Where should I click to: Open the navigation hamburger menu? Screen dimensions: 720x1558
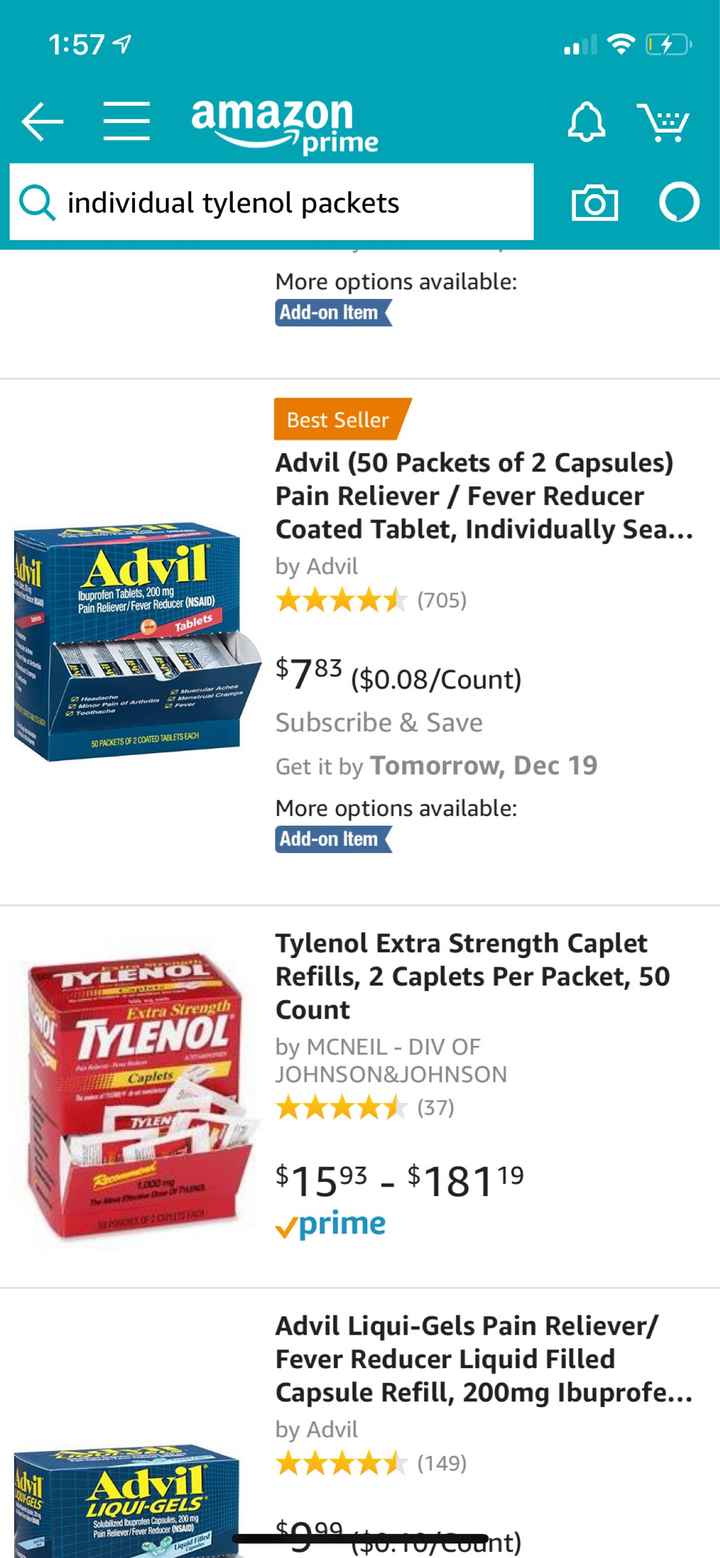(x=126, y=121)
